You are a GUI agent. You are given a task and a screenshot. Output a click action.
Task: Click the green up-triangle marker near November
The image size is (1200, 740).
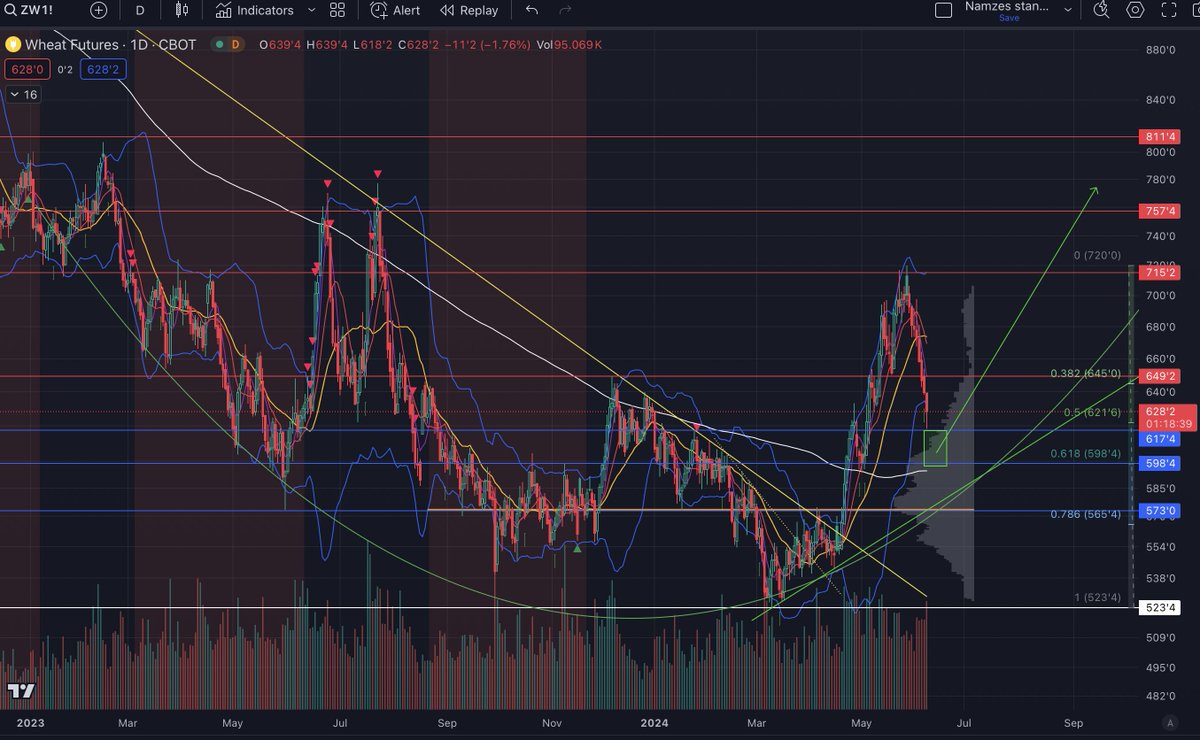(577, 547)
